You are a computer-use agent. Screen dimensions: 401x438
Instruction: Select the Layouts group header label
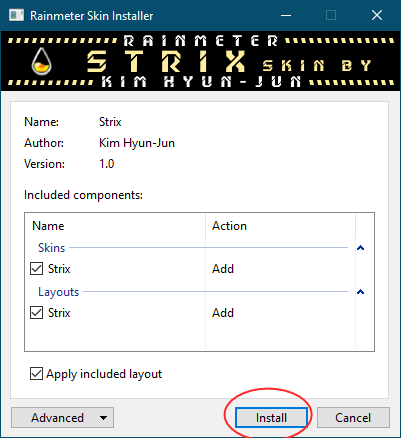click(58, 292)
